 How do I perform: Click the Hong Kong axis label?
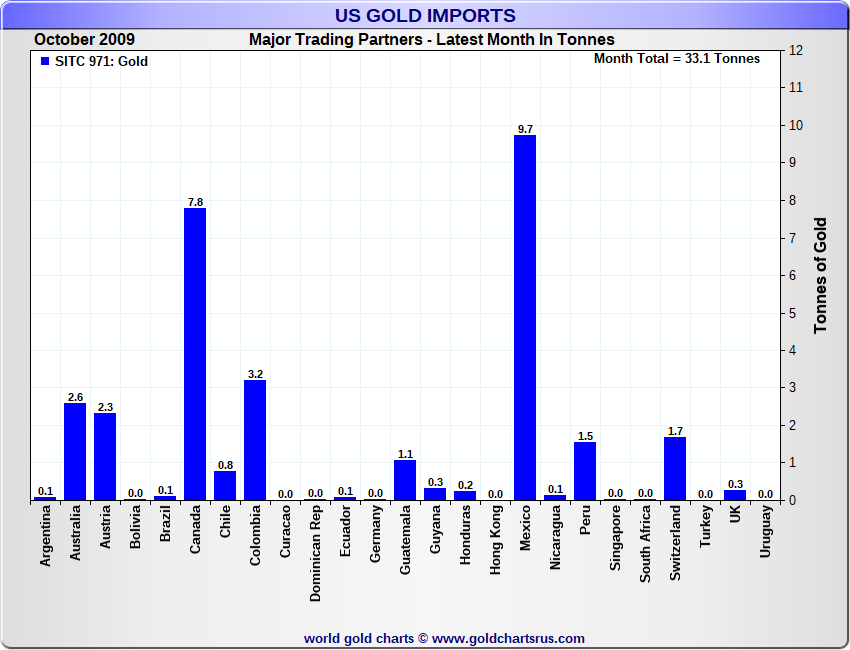coord(495,540)
